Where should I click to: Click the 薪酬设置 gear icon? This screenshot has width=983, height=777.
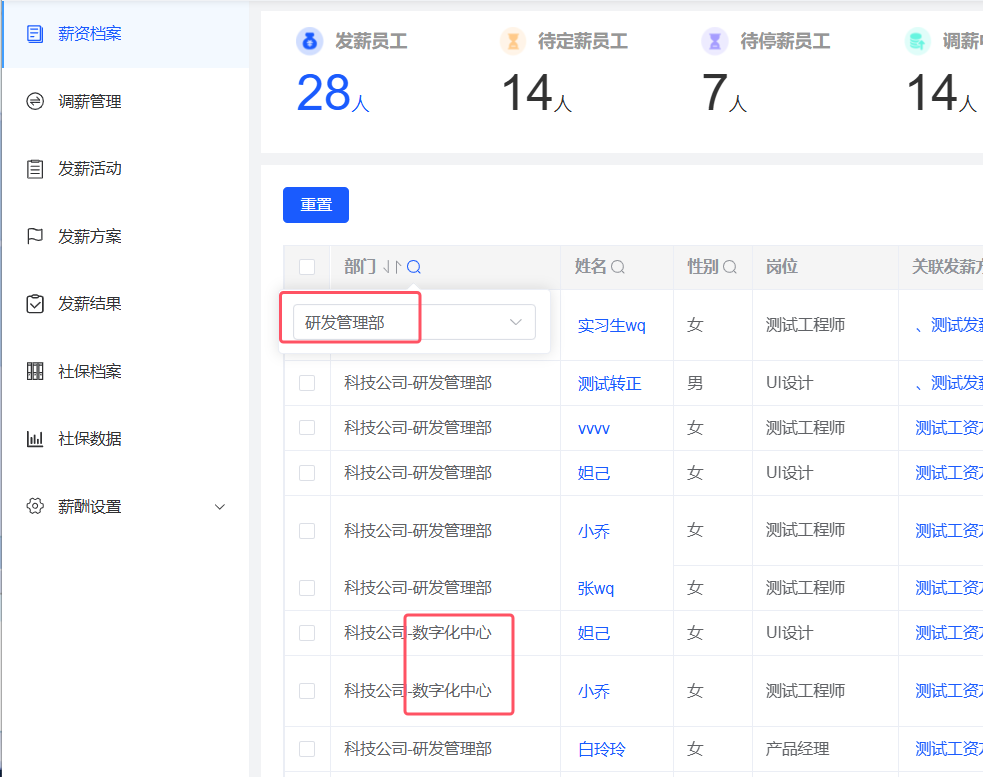[x=35, y=506]
